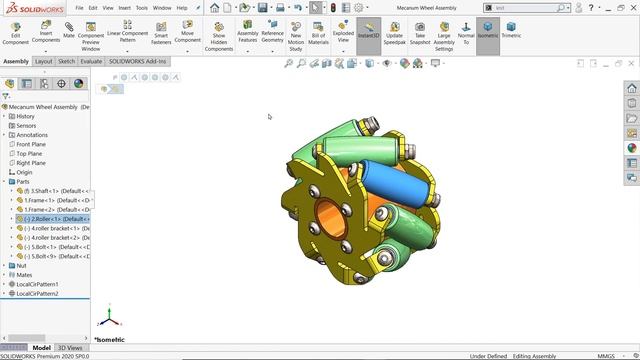Expand 3.Shaft<1> component
Image resolution: width=640 pixels, height=360 pixels.
tap(11, 191)
